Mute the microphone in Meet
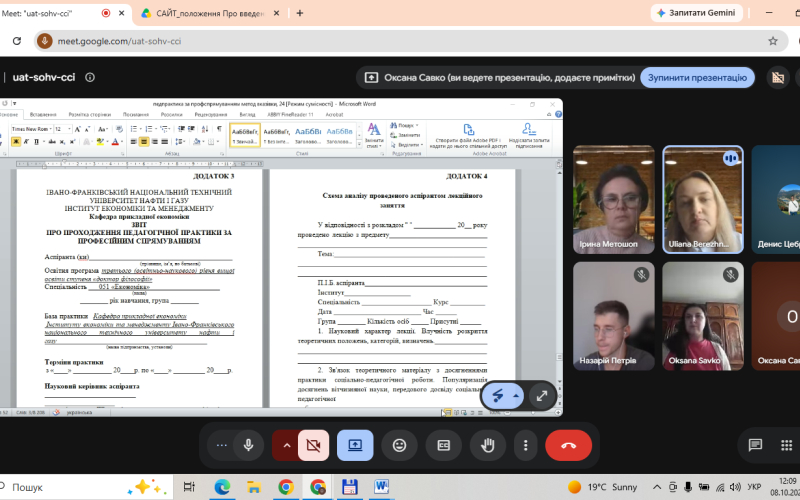This screenshot has width=800, height=500. point(248,445)
